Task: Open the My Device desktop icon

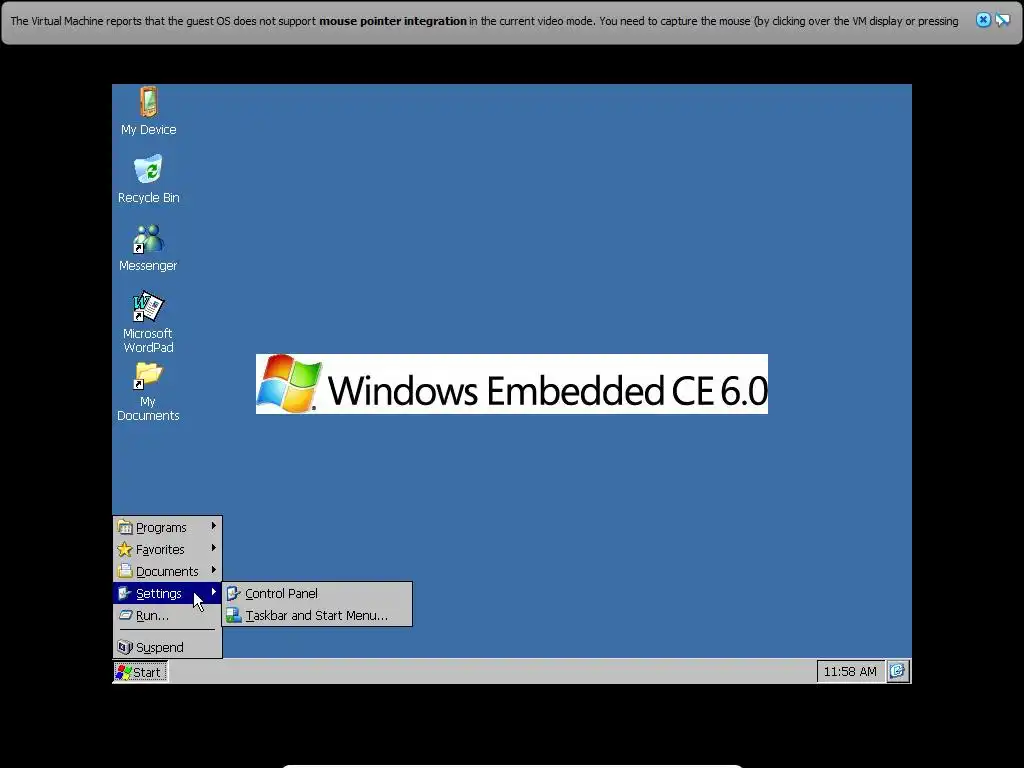Action: tap(148, 110)
